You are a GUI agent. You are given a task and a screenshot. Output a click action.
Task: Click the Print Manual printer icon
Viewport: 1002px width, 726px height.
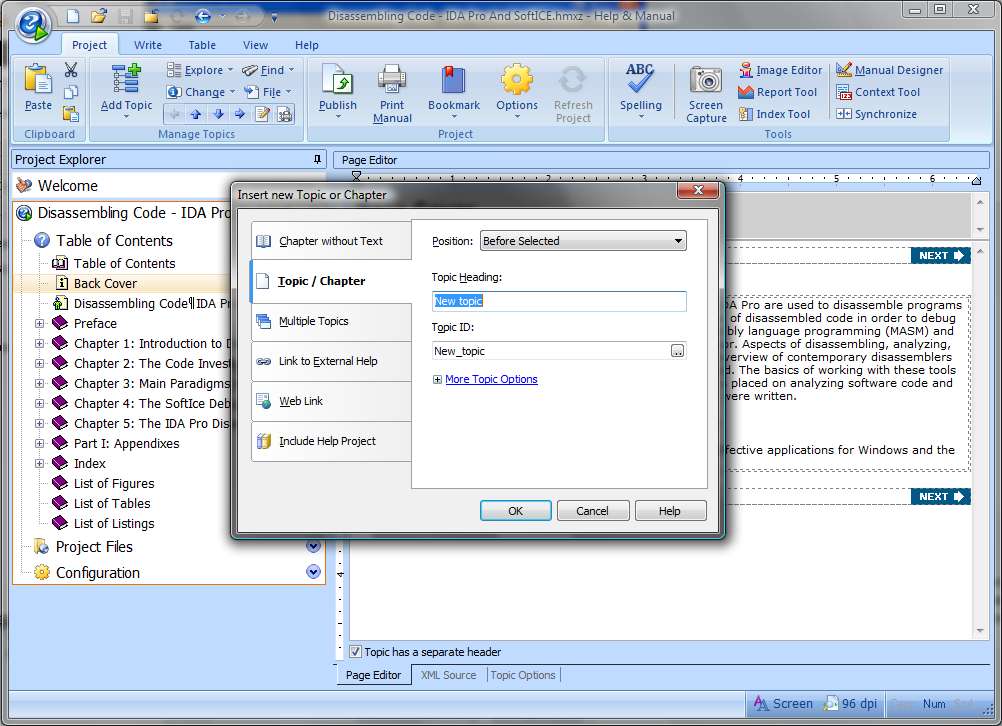(392, 79)
